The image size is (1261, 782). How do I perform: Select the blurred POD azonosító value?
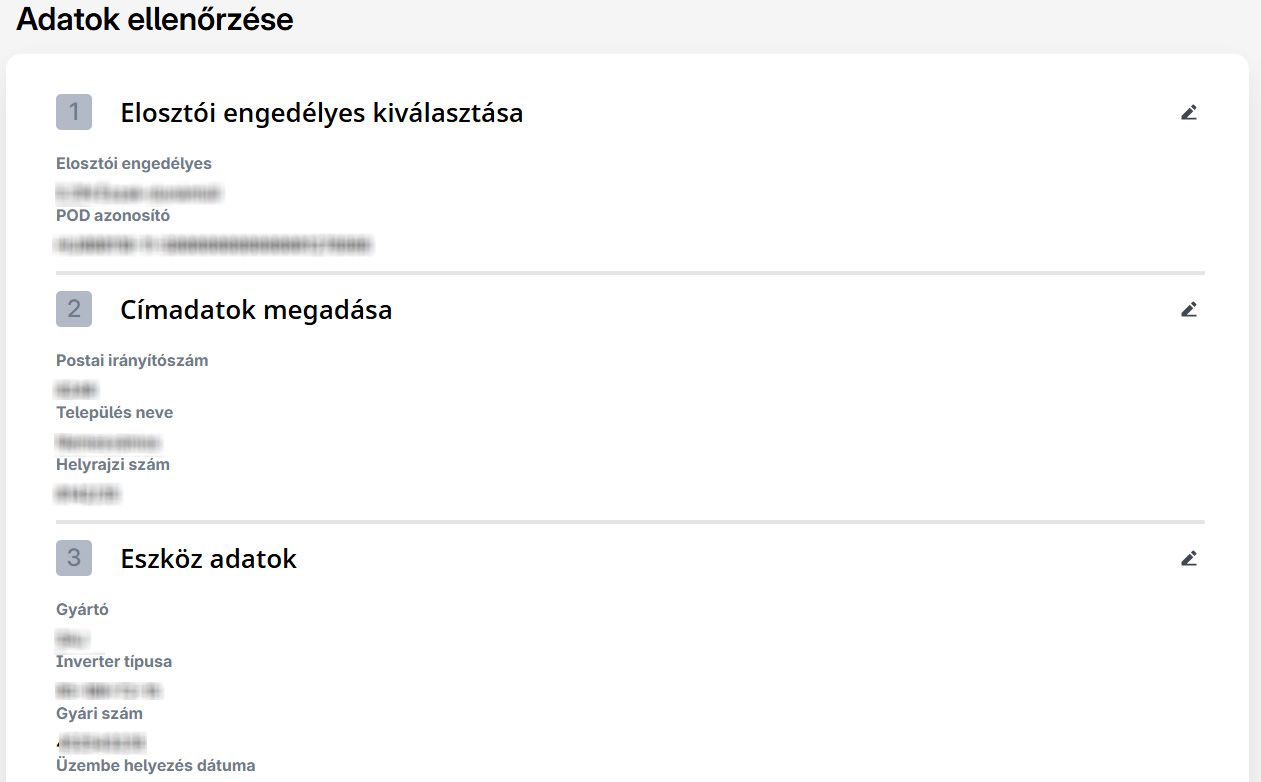tap(214, 244)
